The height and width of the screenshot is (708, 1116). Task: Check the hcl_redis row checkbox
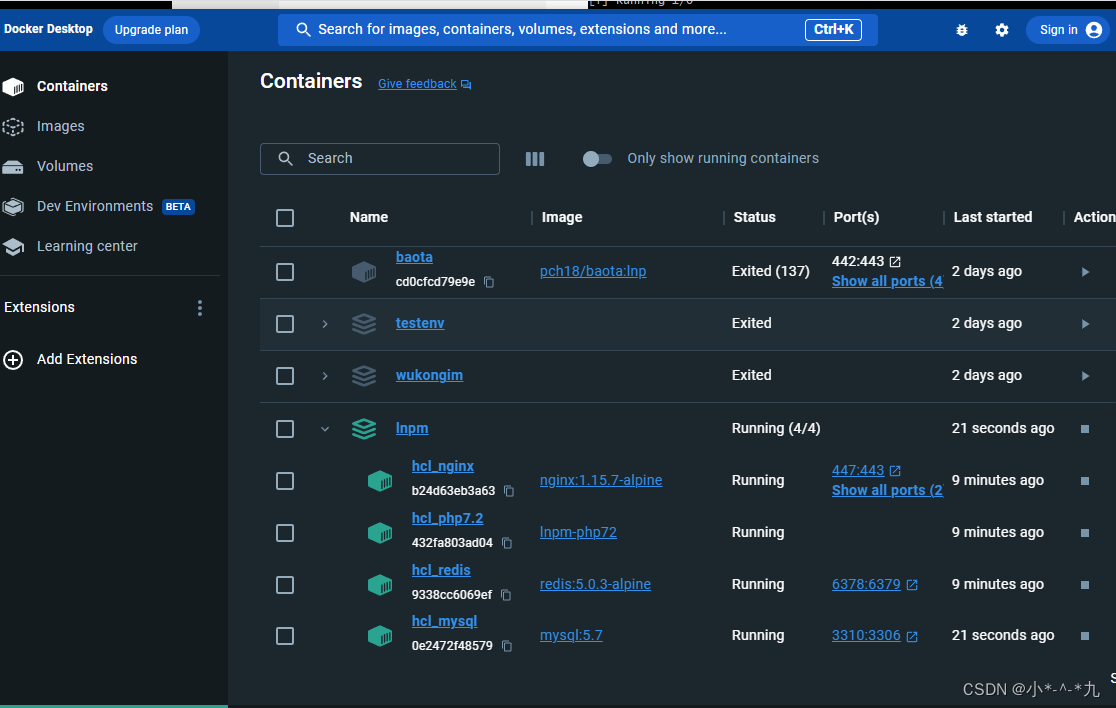[285, 585]
